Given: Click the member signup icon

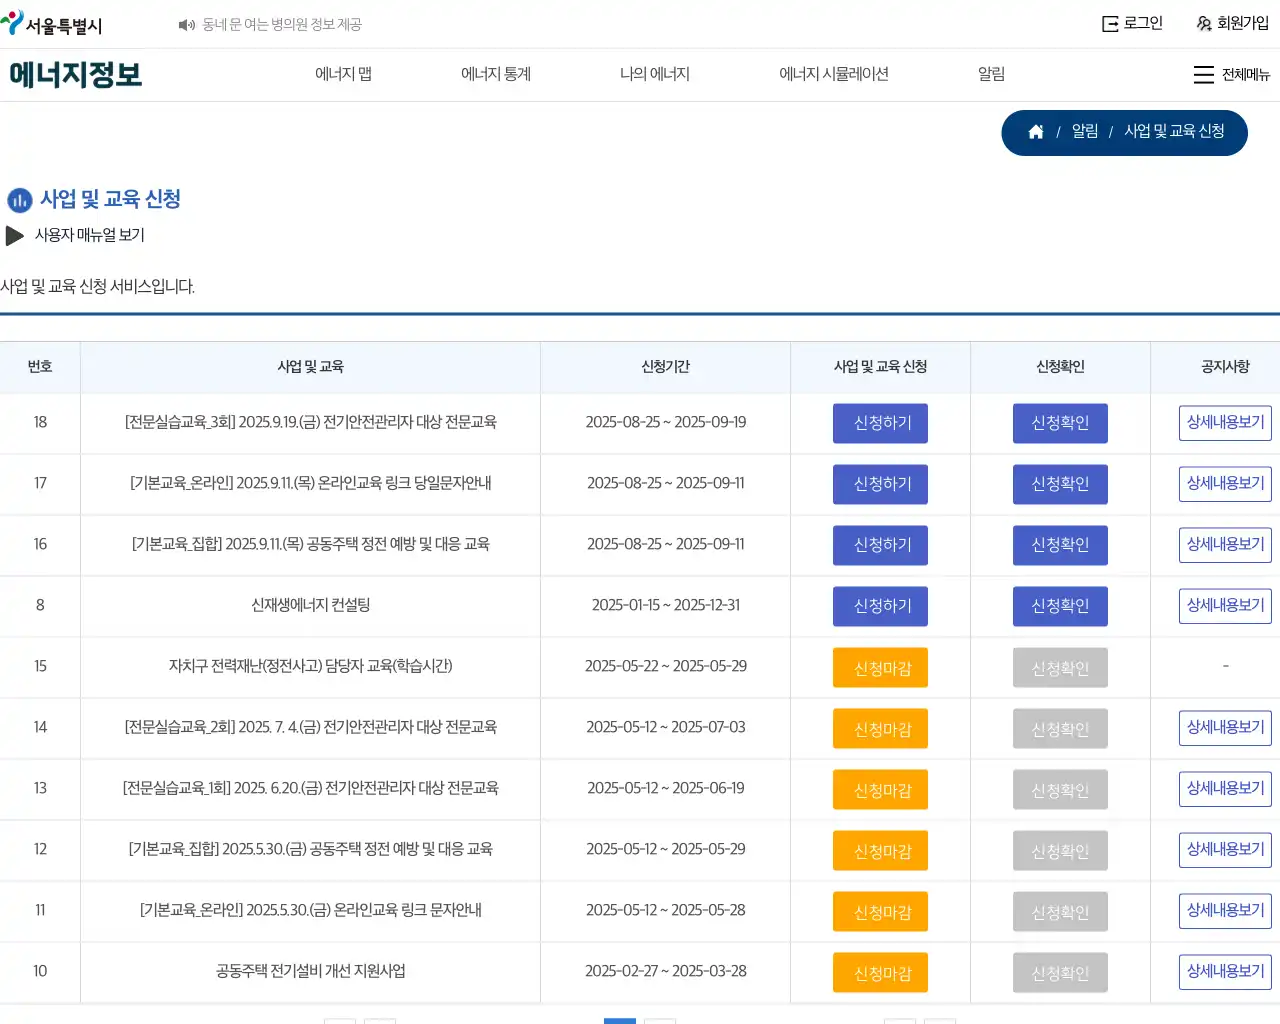Looking at the screenshot, I should [x=1204, y=24].
